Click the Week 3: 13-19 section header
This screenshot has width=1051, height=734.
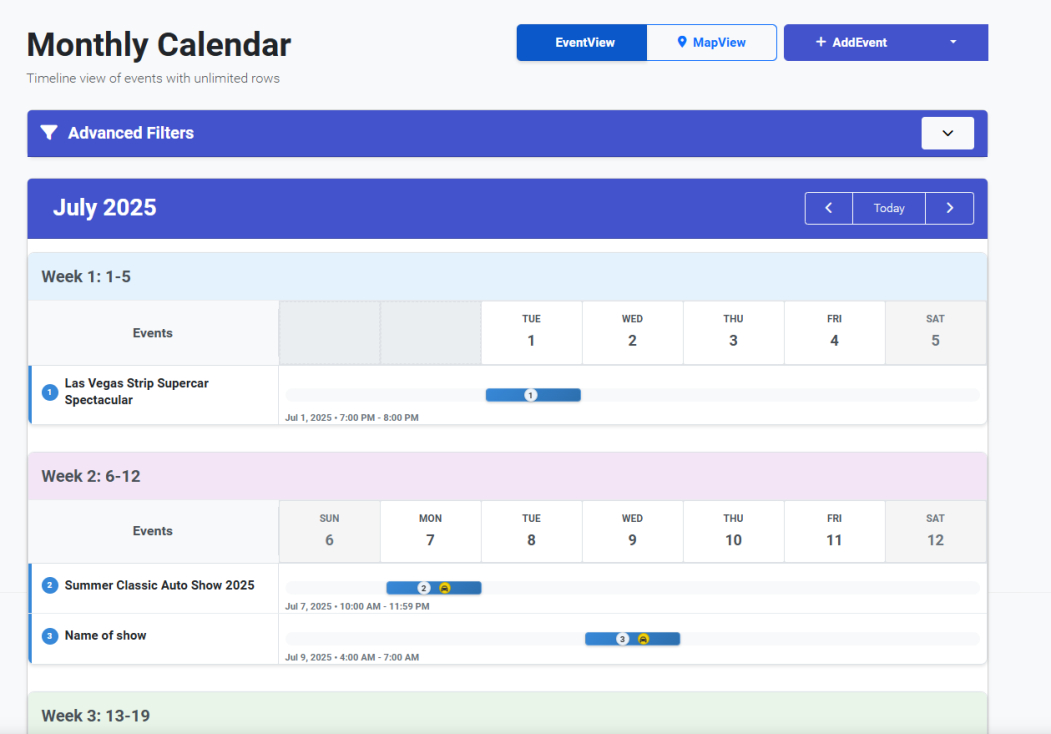pyautogui.click(x=95, y=715)
